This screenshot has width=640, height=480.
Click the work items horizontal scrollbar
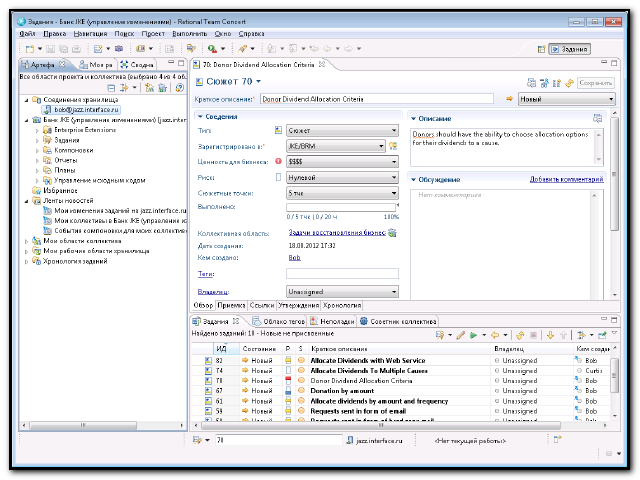click(380, 425)
